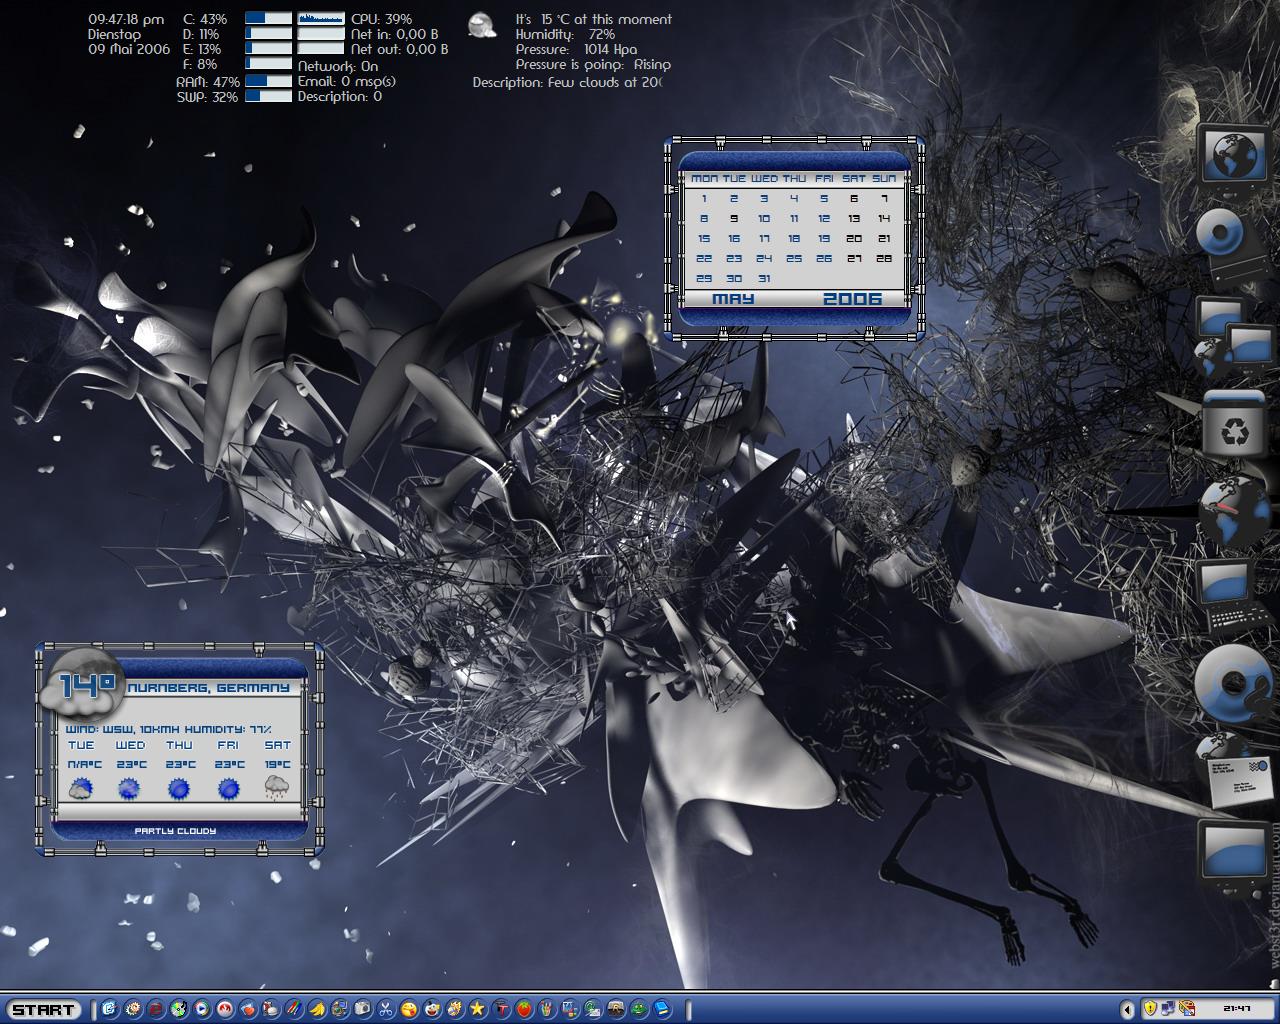Open the START menu button
The image size is (1280, 1024).
coord(43,1010)
